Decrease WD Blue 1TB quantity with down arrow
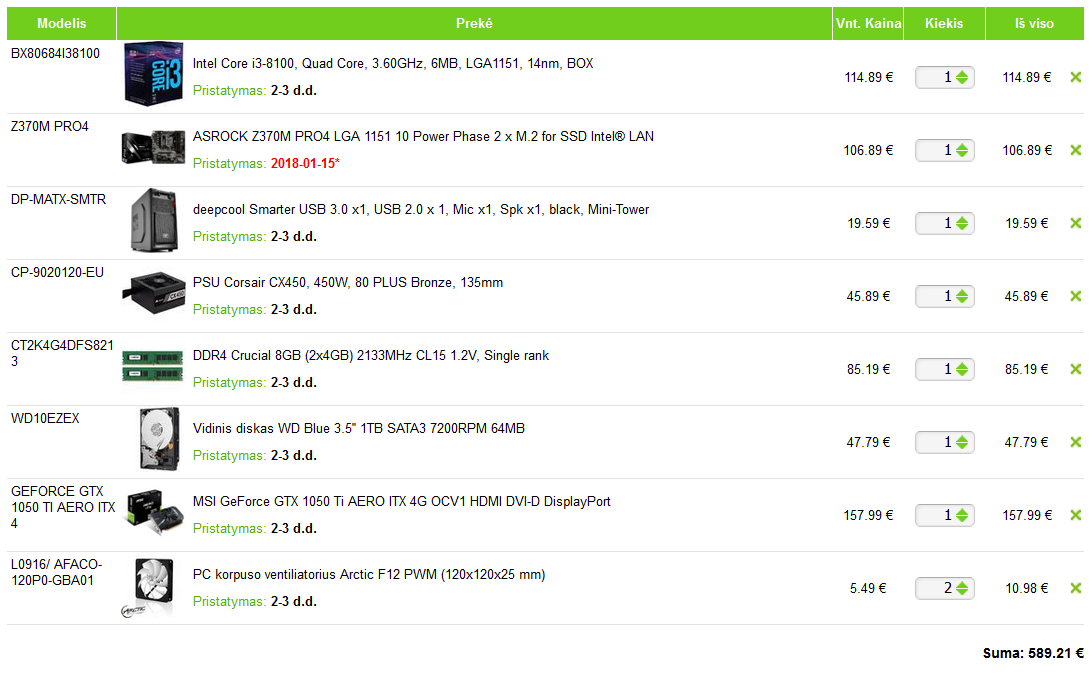Image resolution: width=1092 pixels, height=674 pixels. point(962,446)
